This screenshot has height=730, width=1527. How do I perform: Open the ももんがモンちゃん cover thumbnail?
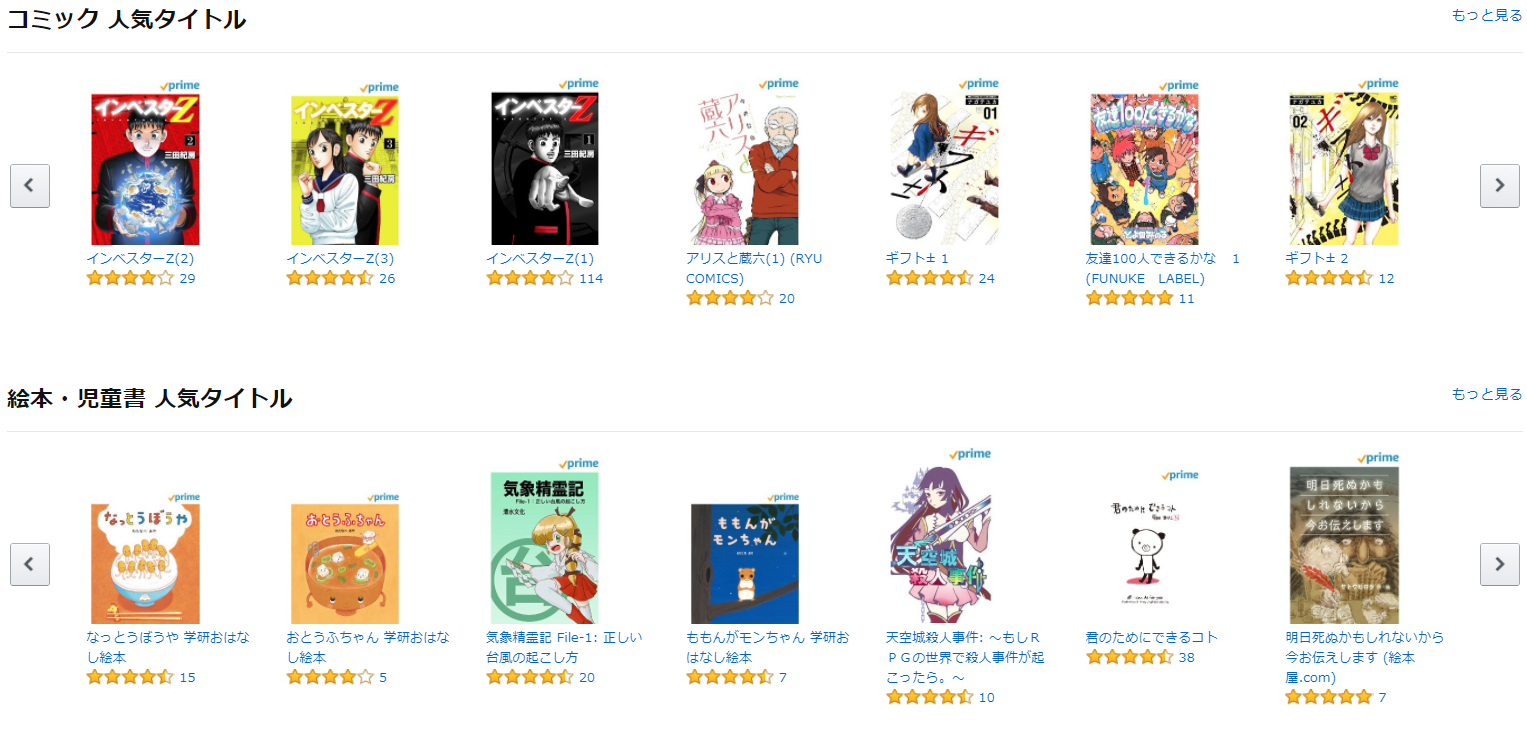click(x=744, y=564)
